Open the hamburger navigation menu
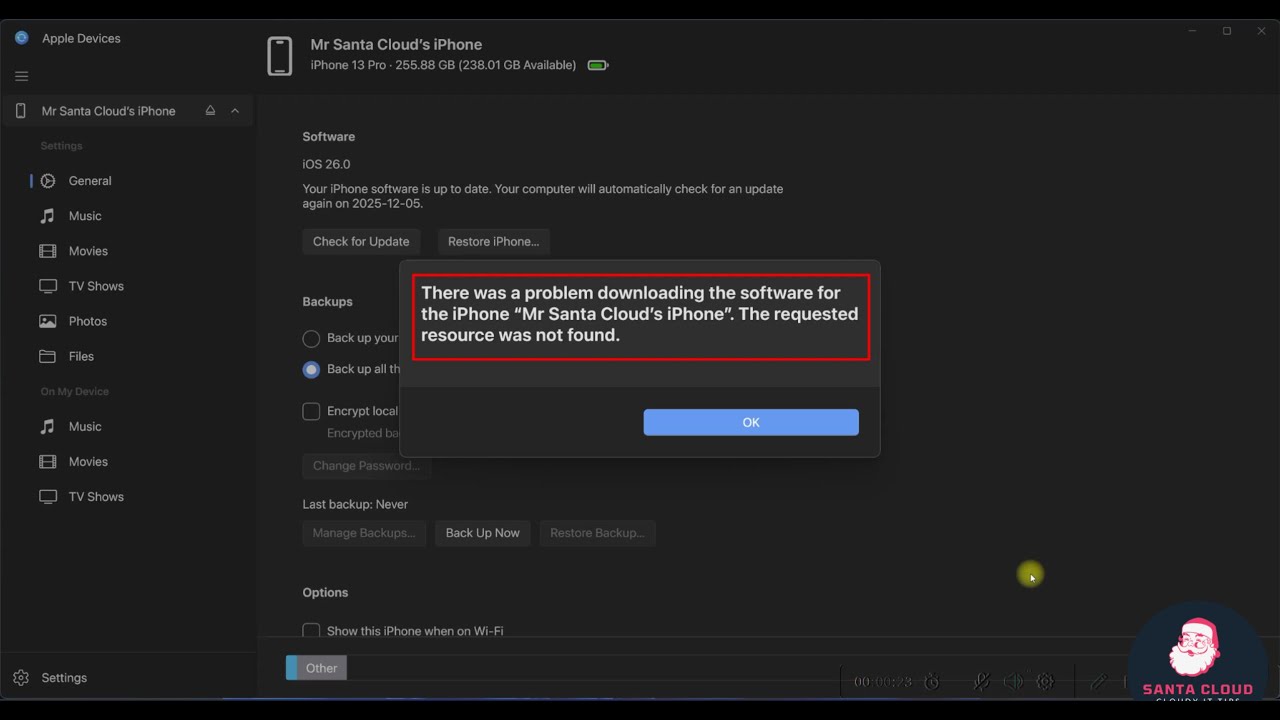The image size is (1280, 720). click(x=21, y=76)
